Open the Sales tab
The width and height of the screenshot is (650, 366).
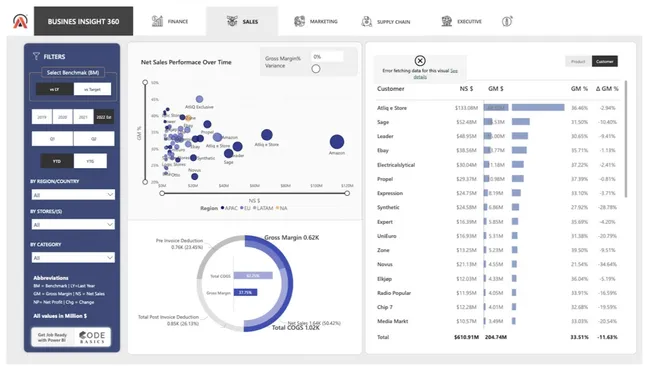[x=243, y=21]
